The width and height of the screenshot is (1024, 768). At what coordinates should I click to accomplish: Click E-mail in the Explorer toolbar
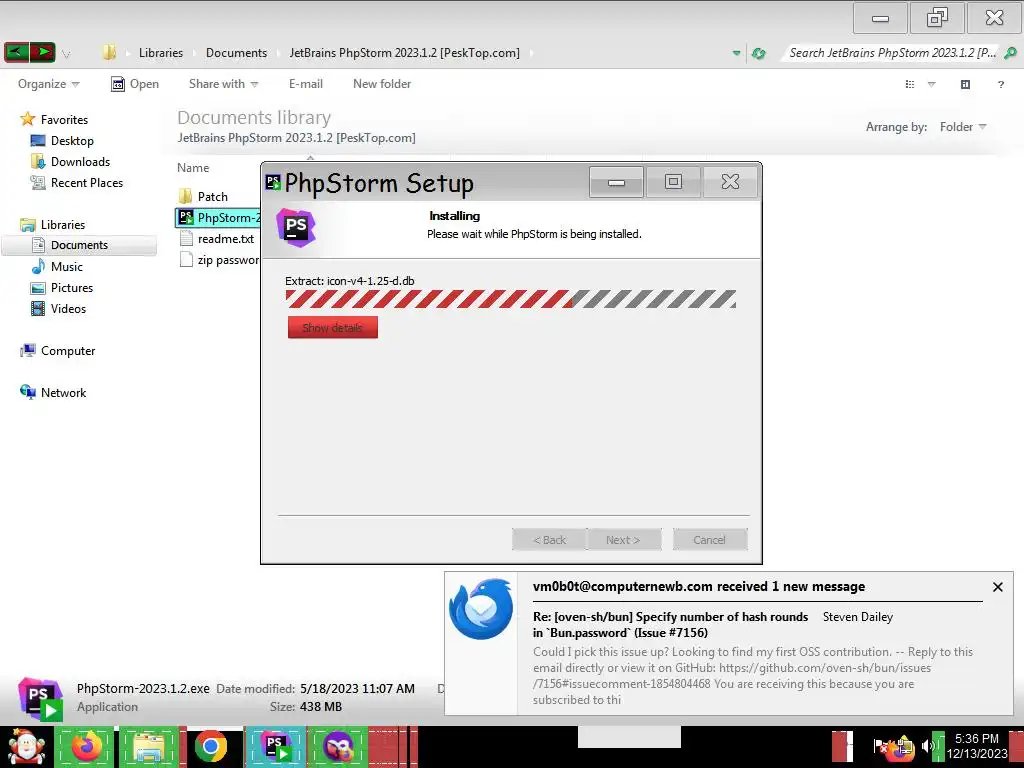point(306,84)
